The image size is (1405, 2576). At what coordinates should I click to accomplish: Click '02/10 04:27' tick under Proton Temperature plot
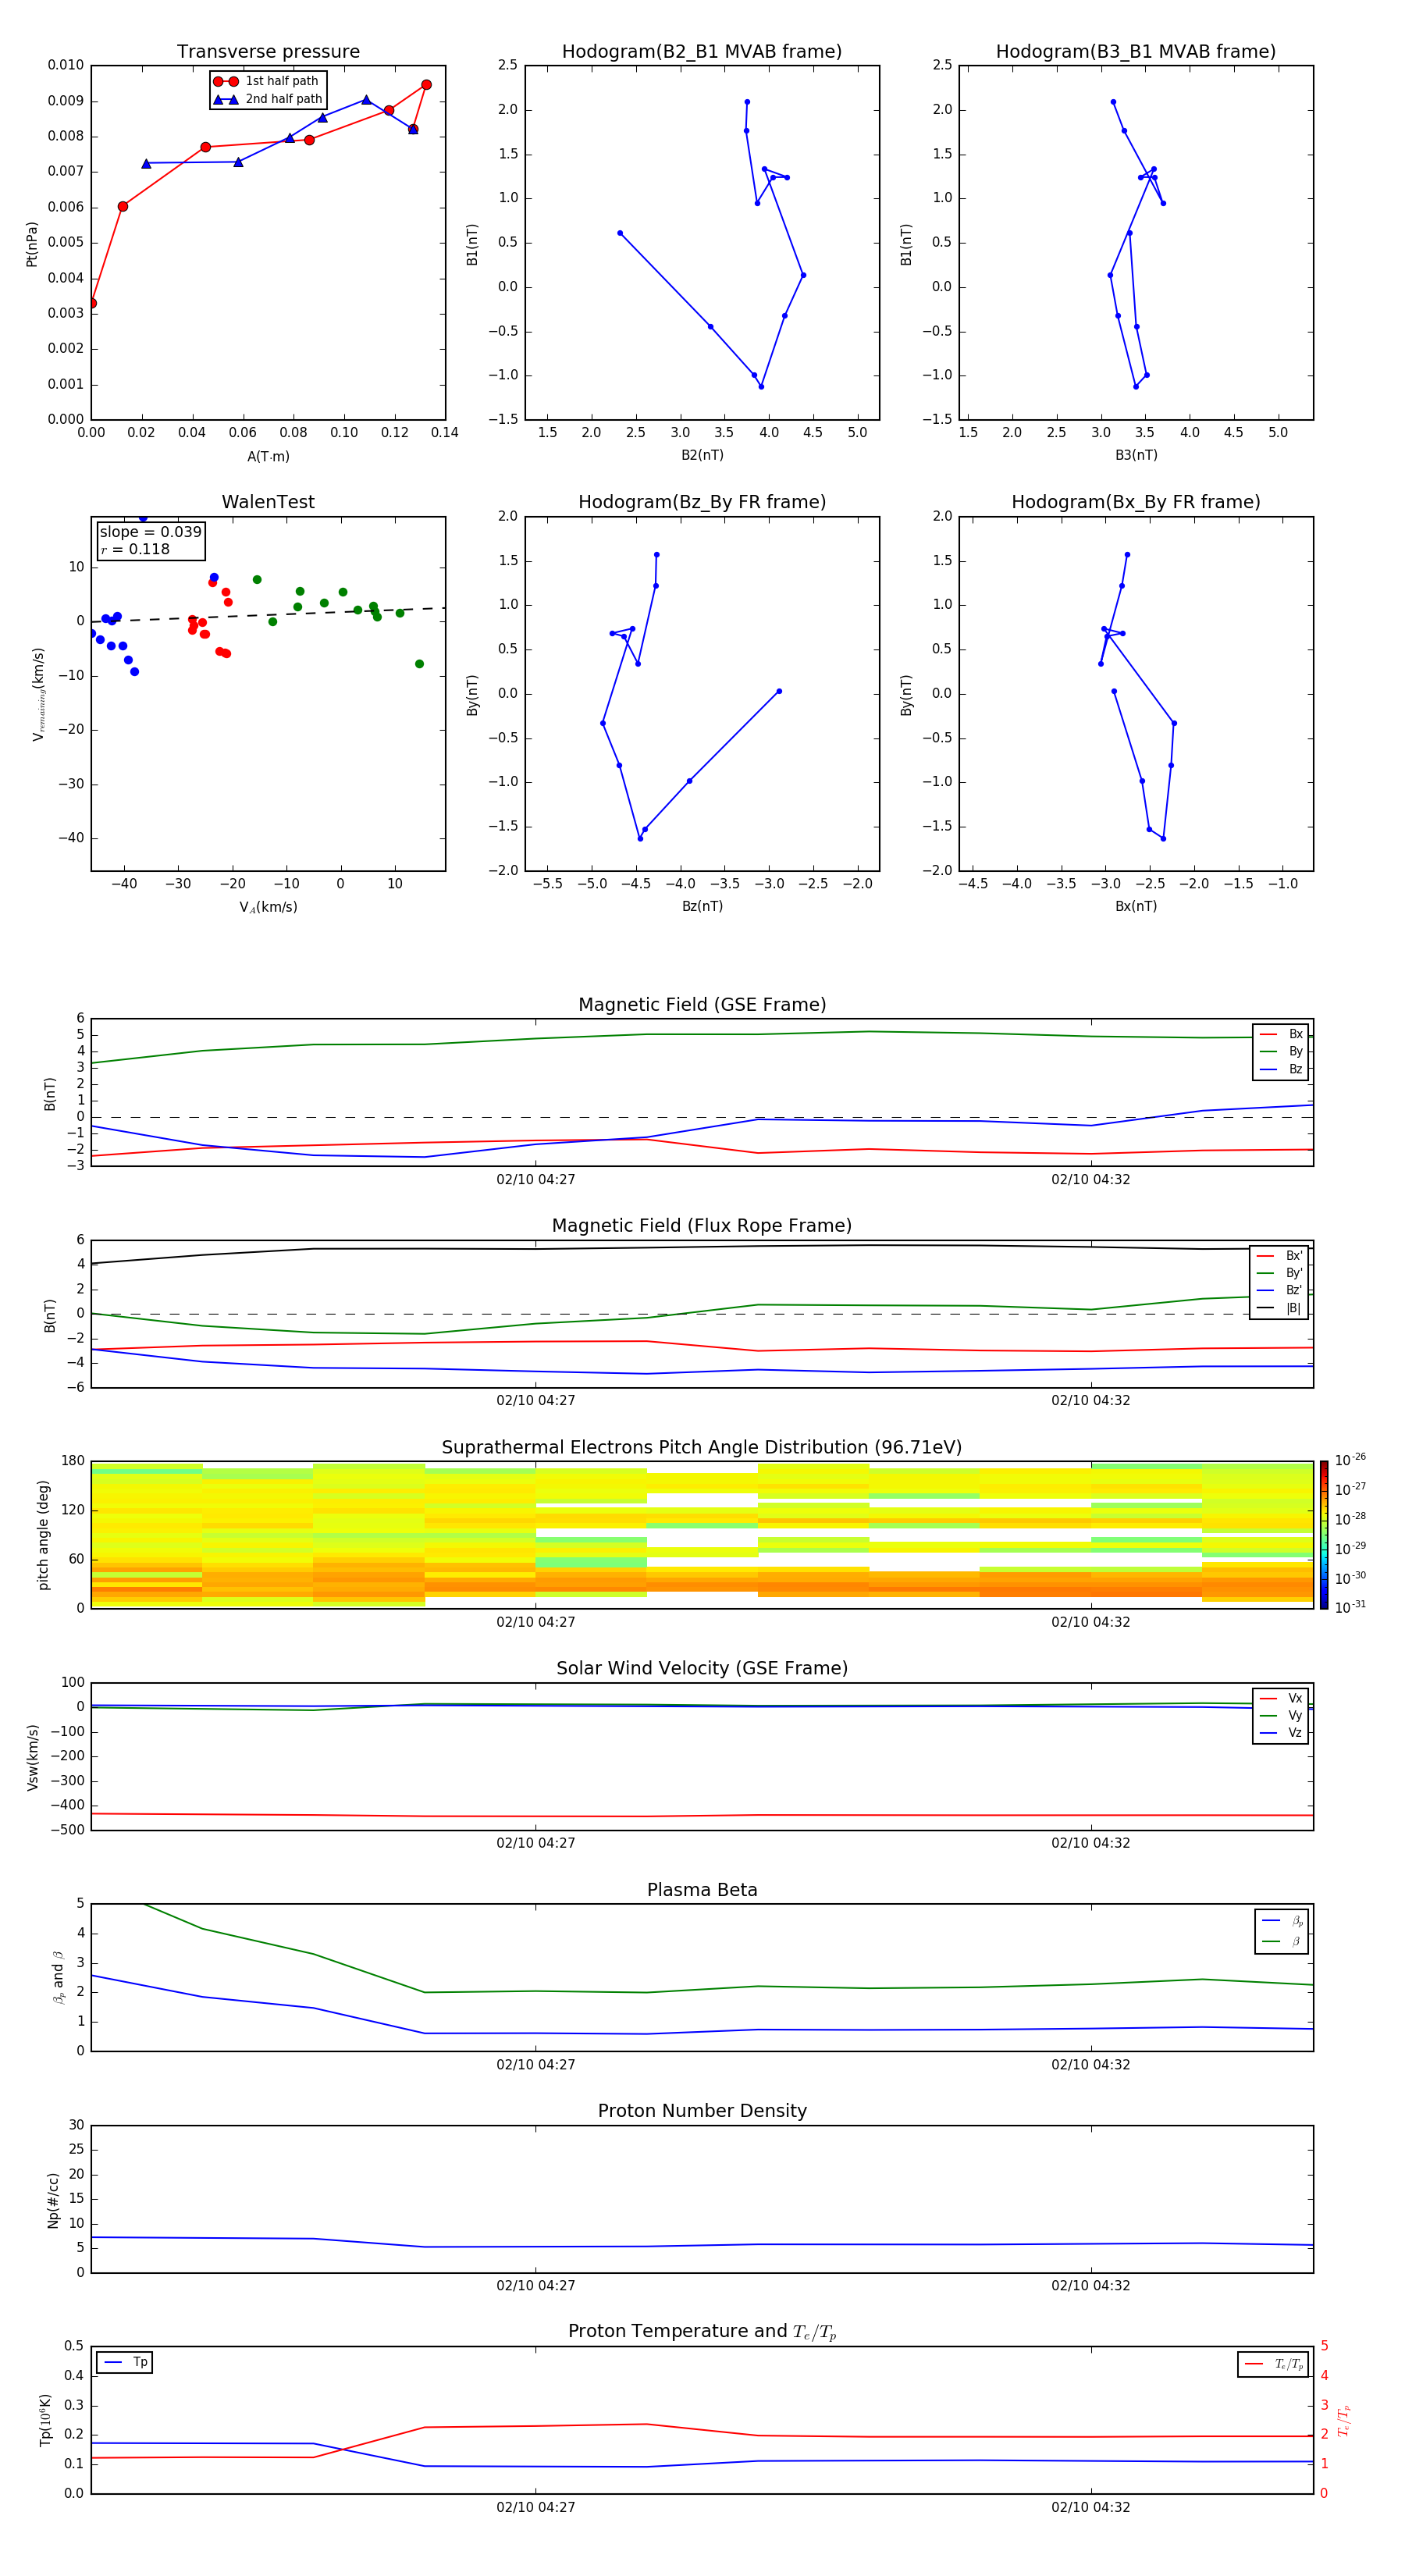pos(536,2508)
